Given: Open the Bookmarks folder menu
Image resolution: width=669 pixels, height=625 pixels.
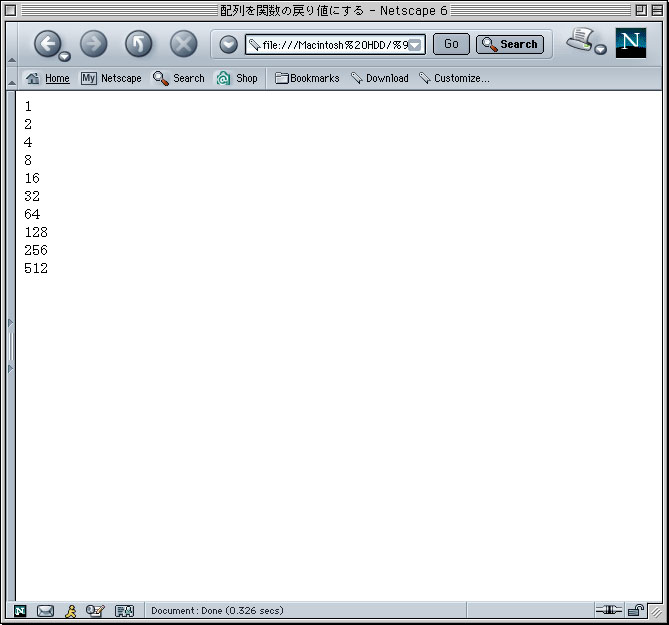Looking at the screenshot, I should (307, 78).
